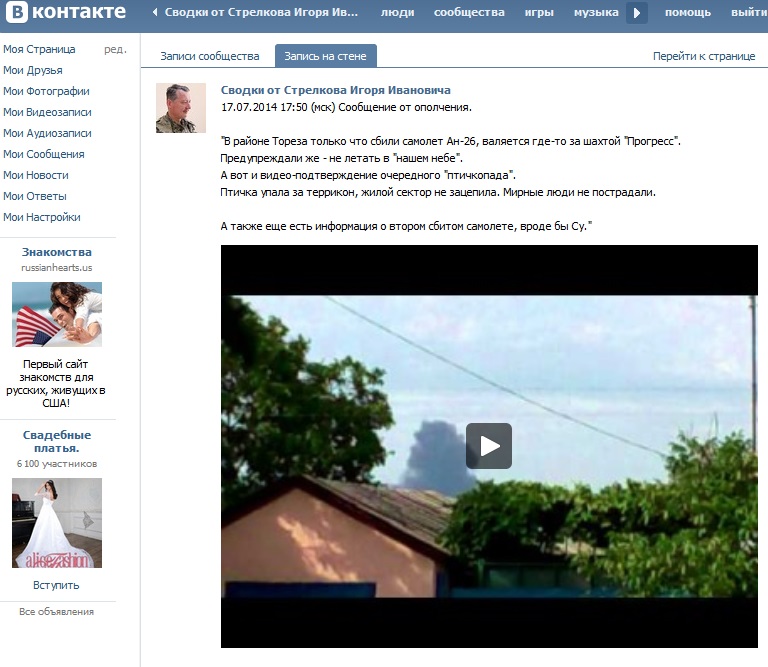Viewport: 768px width, 667px height.
Task: Click the back arrow before community title in header
Action: 155,13
